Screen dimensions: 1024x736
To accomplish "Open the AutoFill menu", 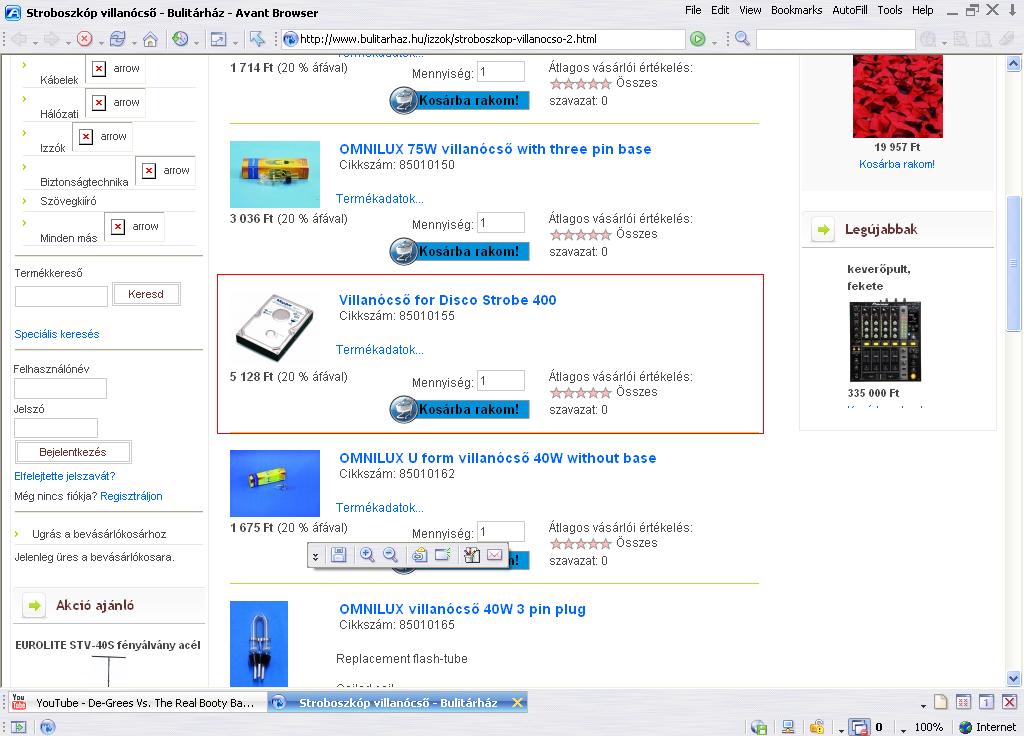I will tap(850, 10).
